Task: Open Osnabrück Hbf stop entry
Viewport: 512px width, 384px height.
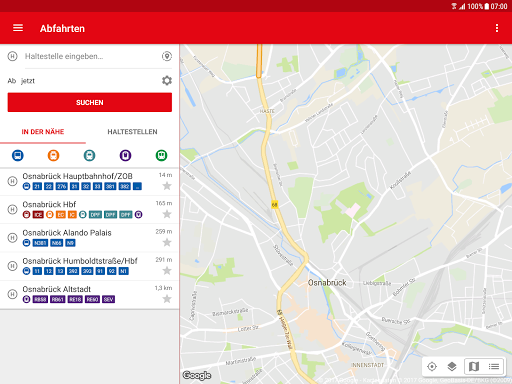Action: (x=90, y=209)
